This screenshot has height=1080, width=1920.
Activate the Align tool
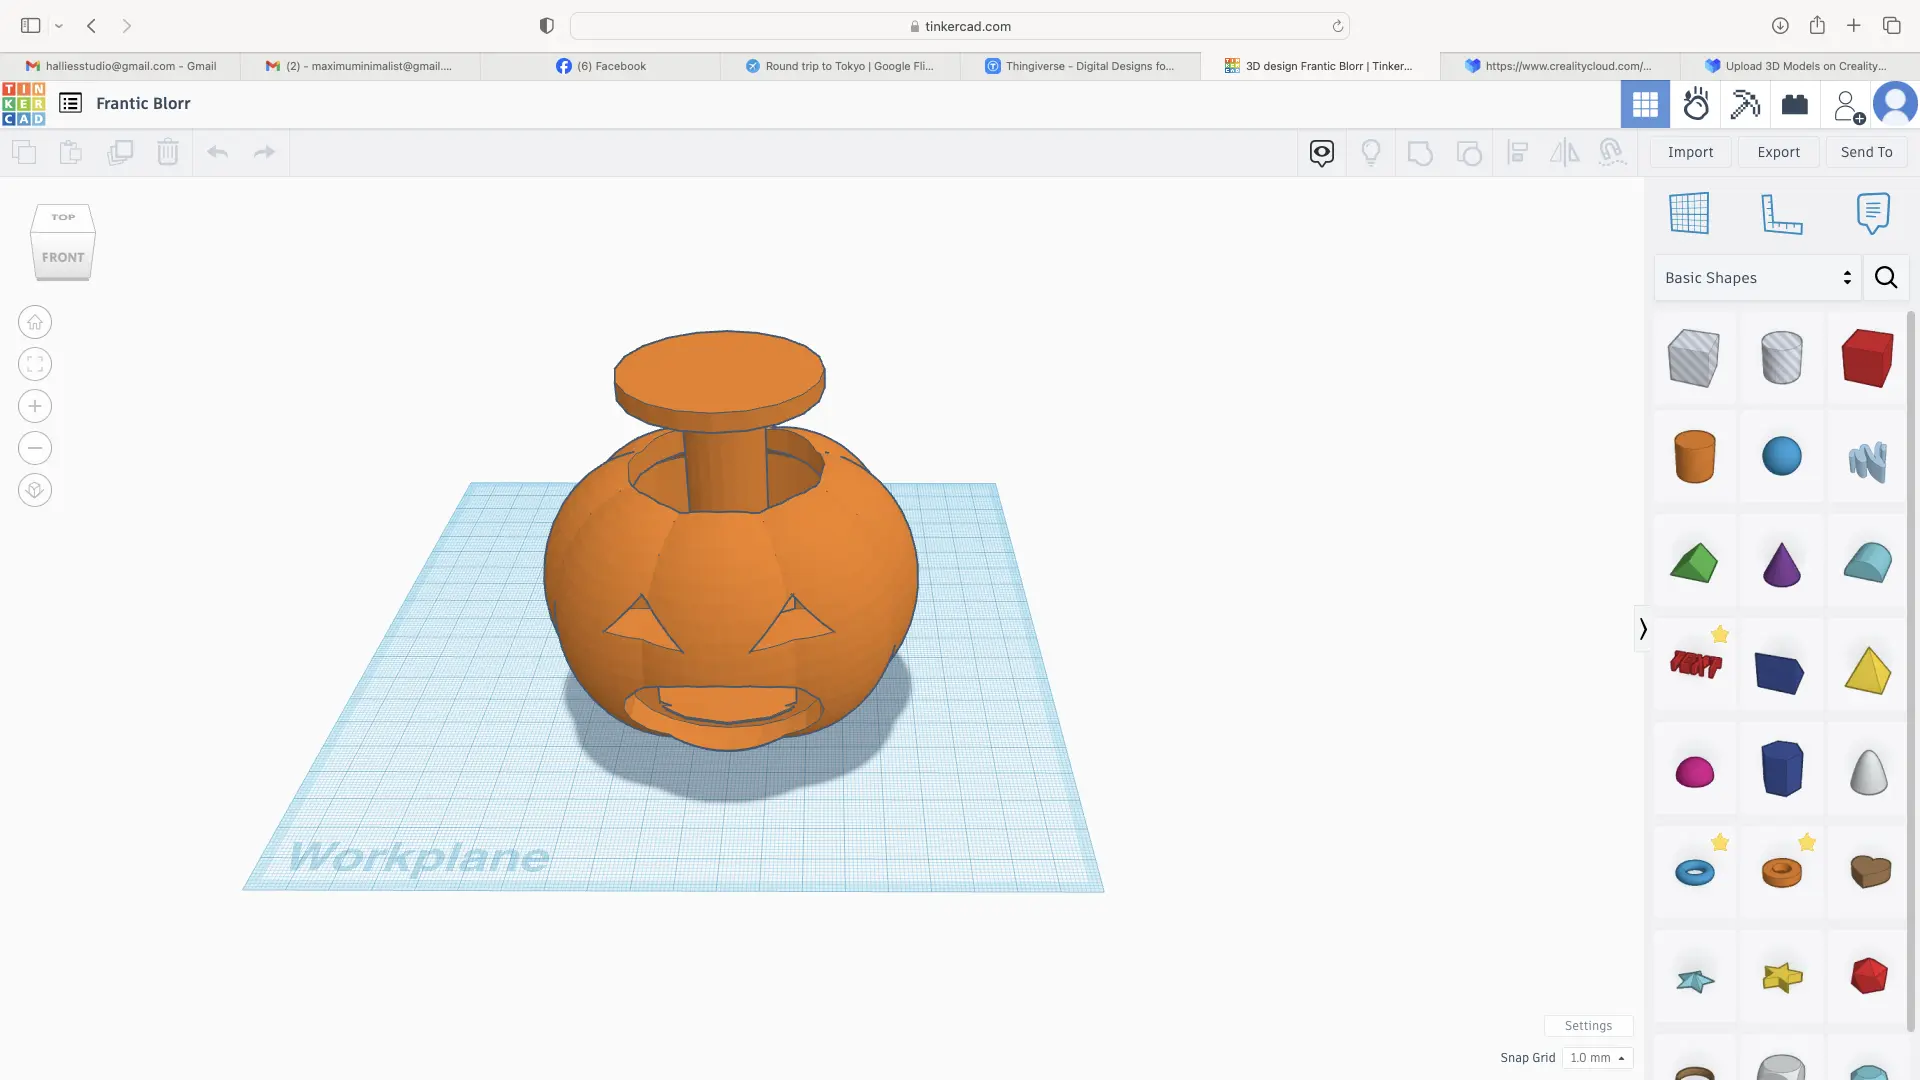(x=1516, y=152)
